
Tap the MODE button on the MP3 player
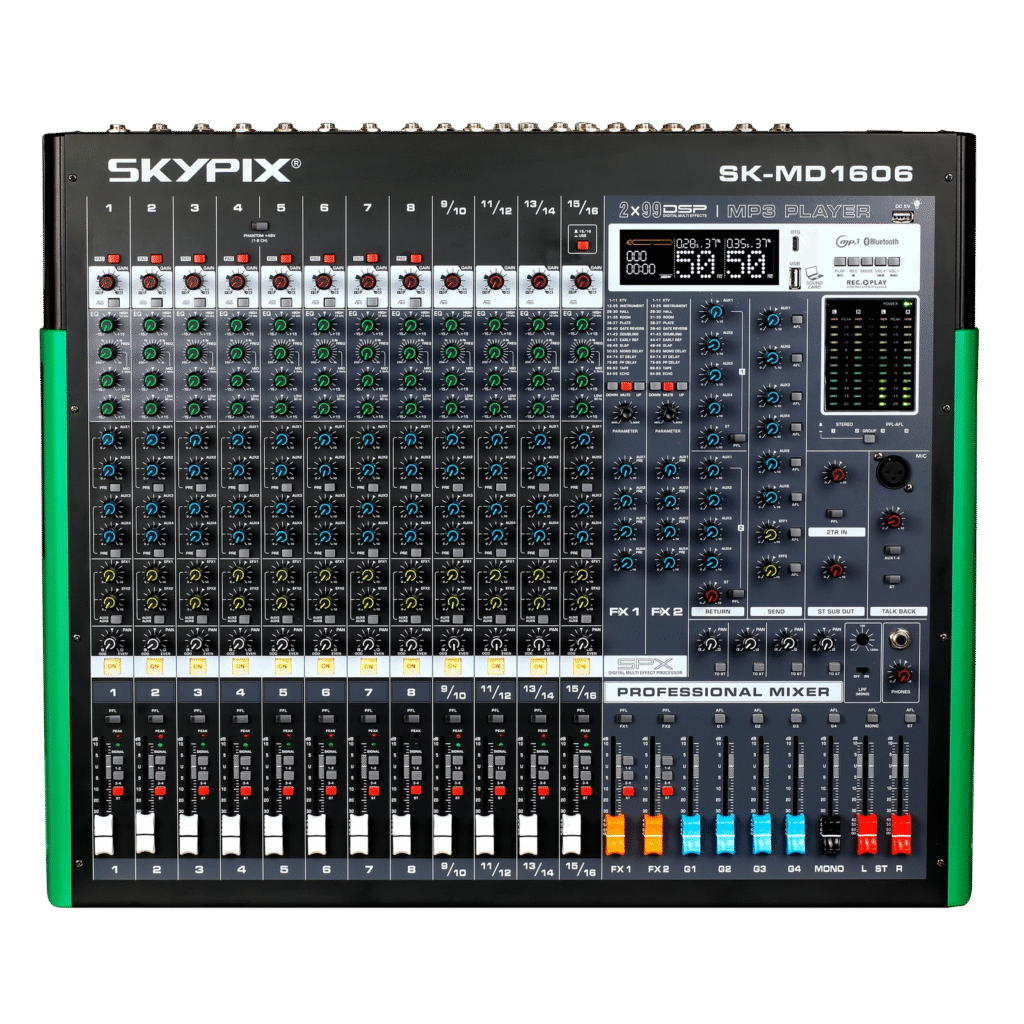click(x=867, y=262)
